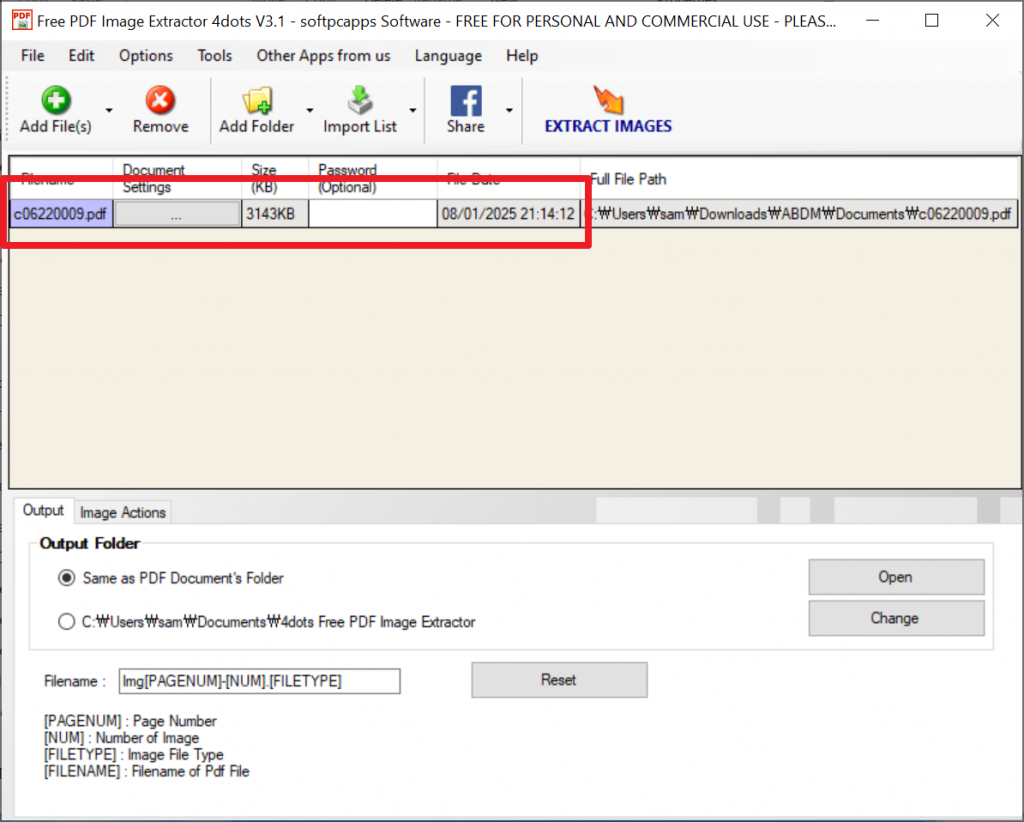
Task: Switch to the Image Actions tab
Action: (x=123, y=513)
